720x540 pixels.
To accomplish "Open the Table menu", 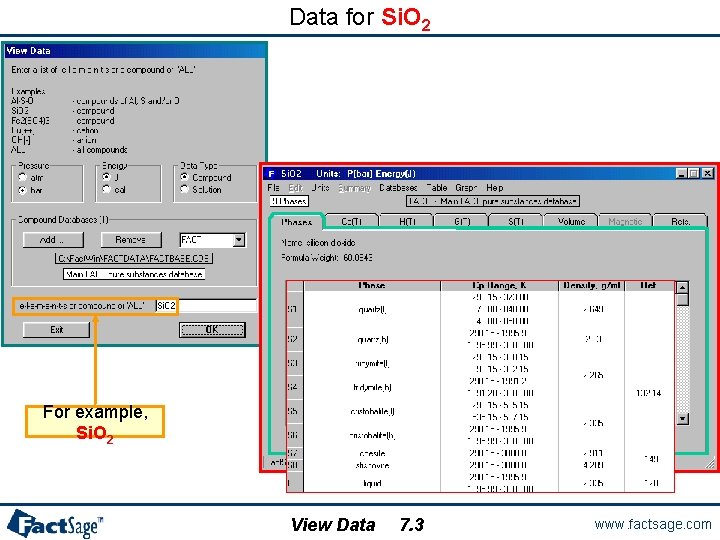I will (437, 188).
